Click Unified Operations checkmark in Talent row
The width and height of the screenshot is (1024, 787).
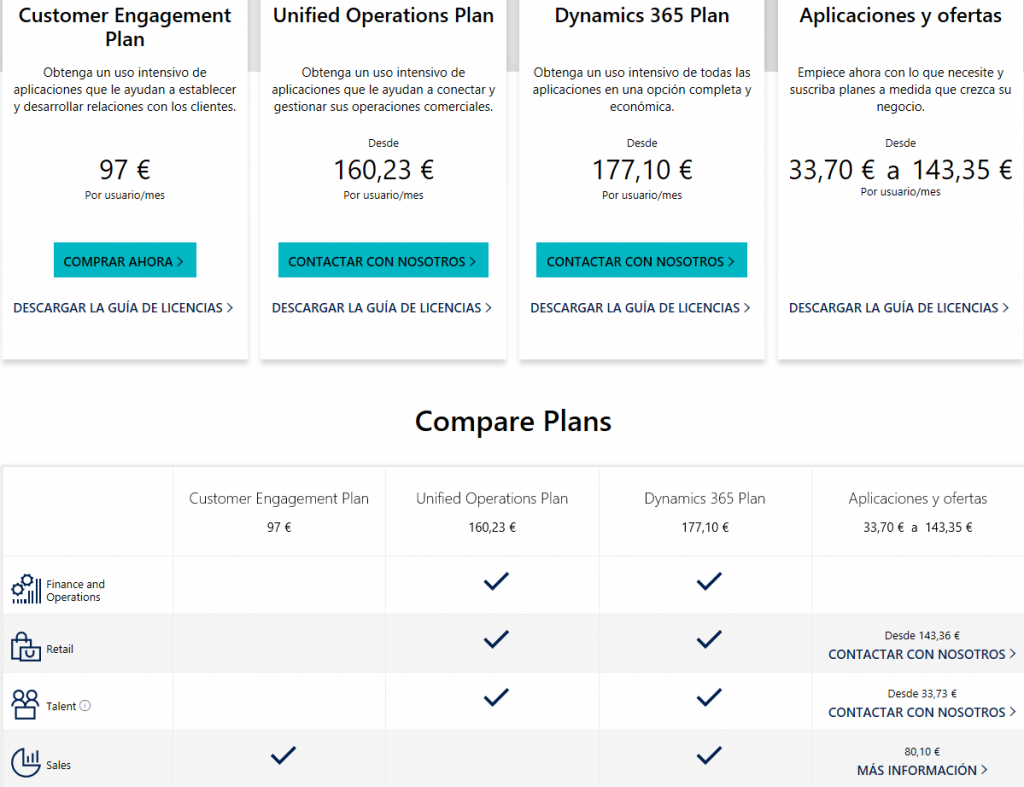click(x=496, y=698)
